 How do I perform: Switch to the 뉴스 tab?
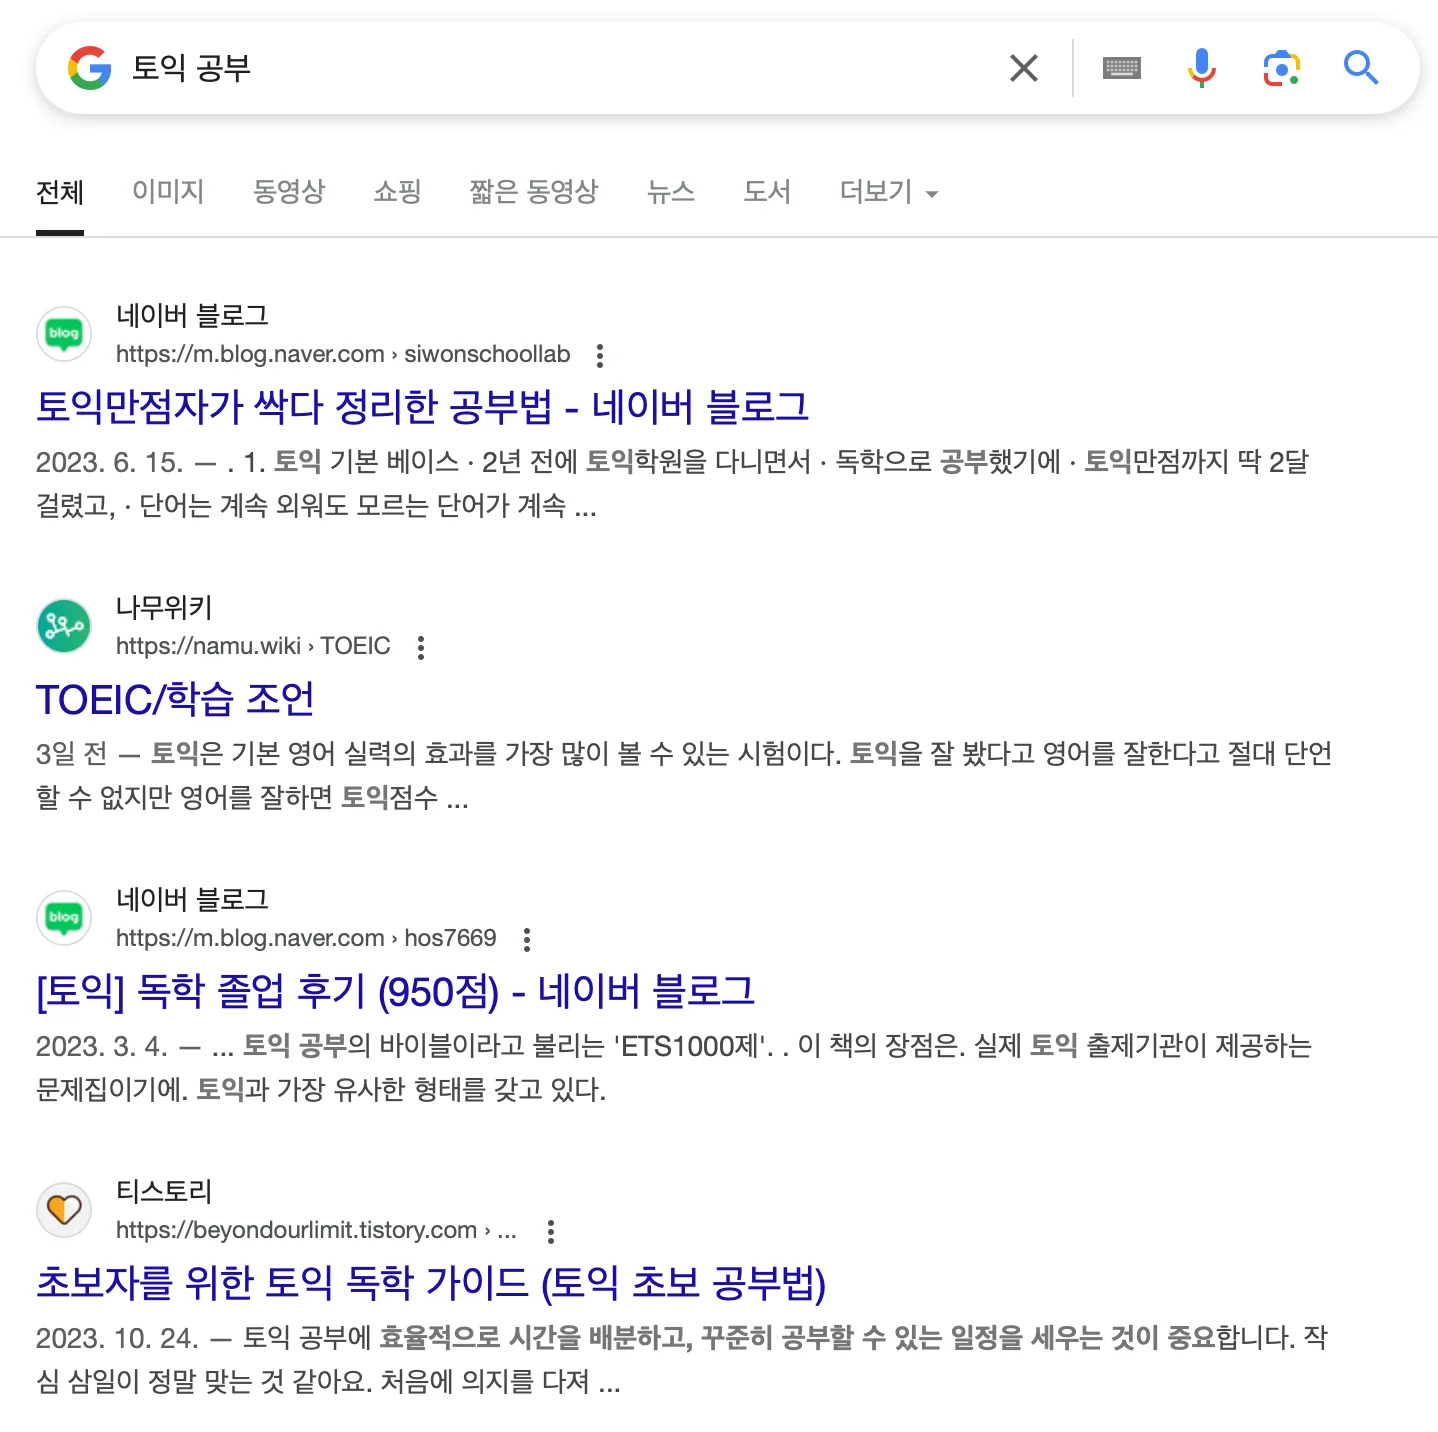[x=671, y=192]
